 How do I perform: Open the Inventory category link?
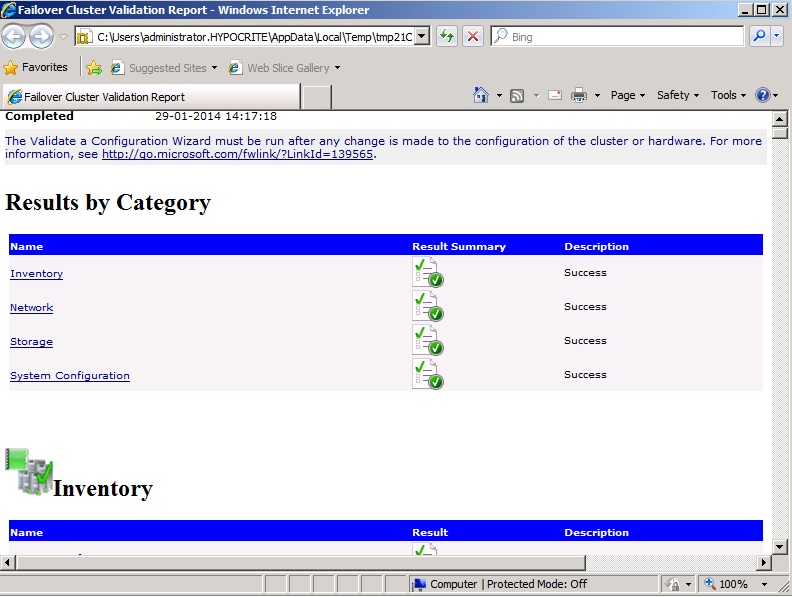36,273
